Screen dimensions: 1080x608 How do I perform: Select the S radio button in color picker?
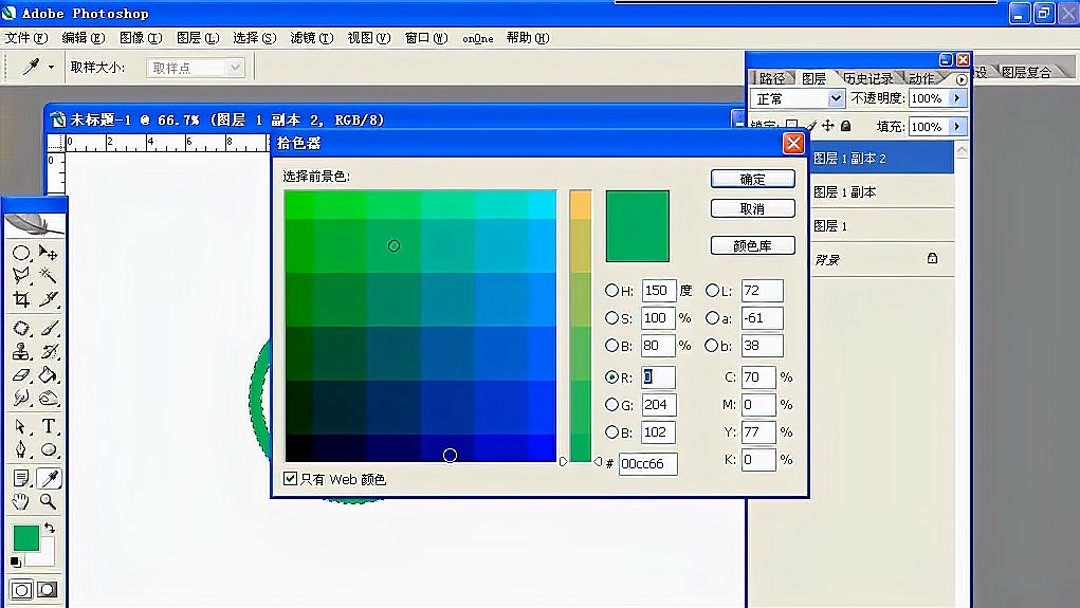tap(613, 318)
